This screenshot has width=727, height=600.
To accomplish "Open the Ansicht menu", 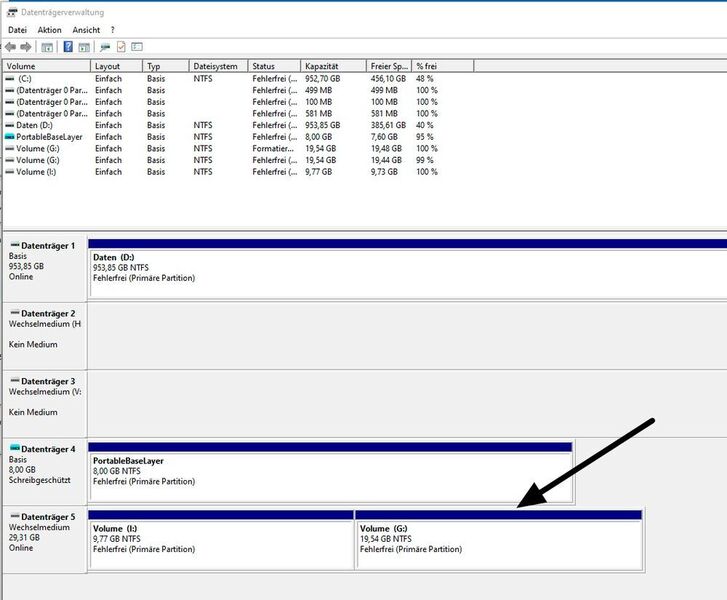I will click(86, 30).
